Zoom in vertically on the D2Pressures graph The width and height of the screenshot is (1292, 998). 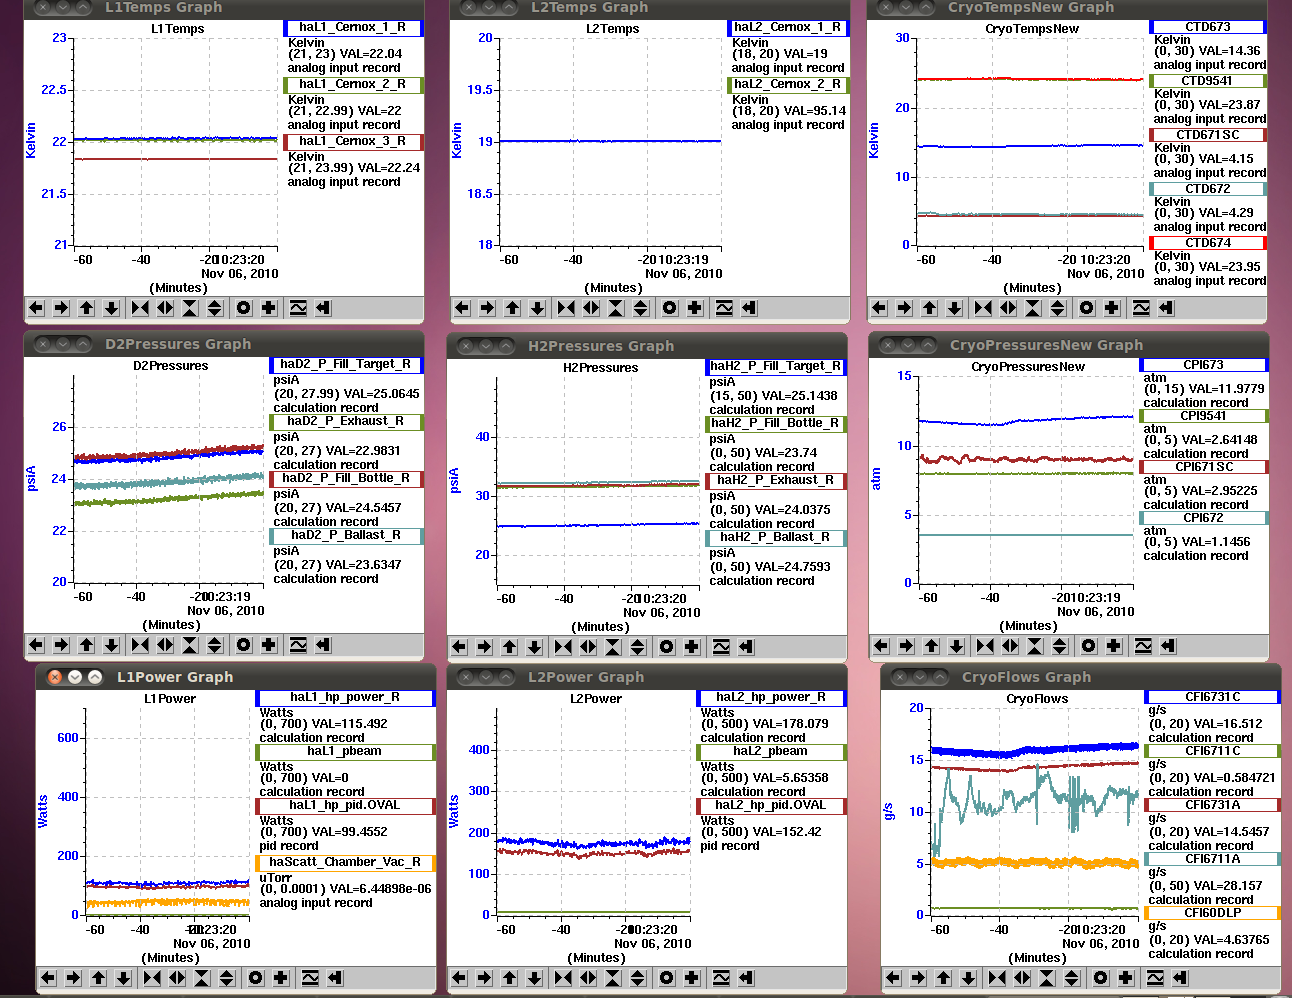click(189, 645)
